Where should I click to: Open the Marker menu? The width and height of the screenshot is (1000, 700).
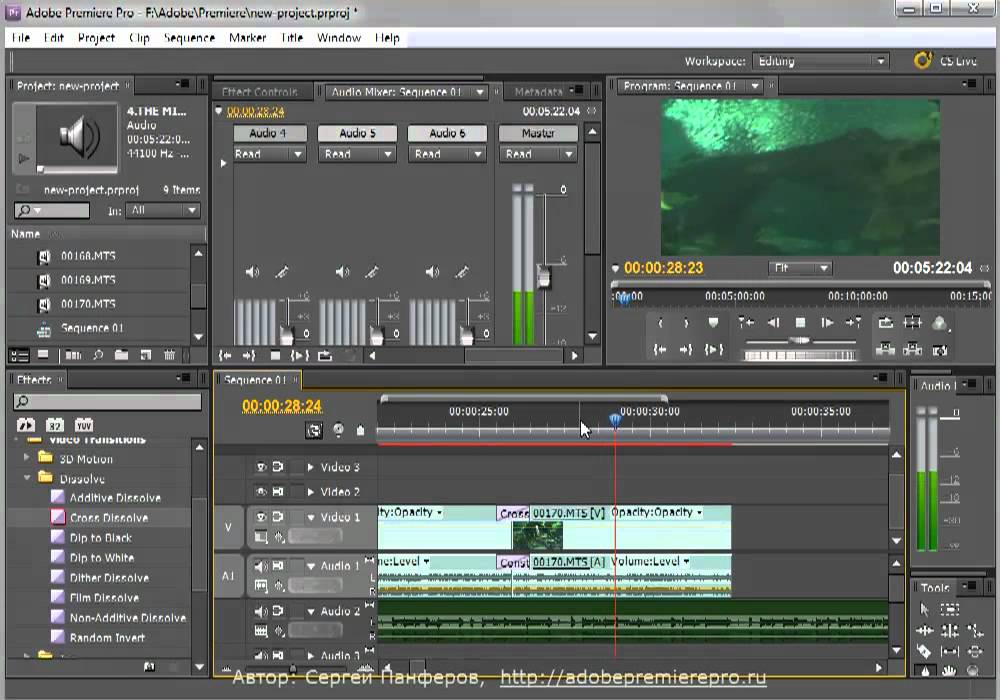coord(247,38)
